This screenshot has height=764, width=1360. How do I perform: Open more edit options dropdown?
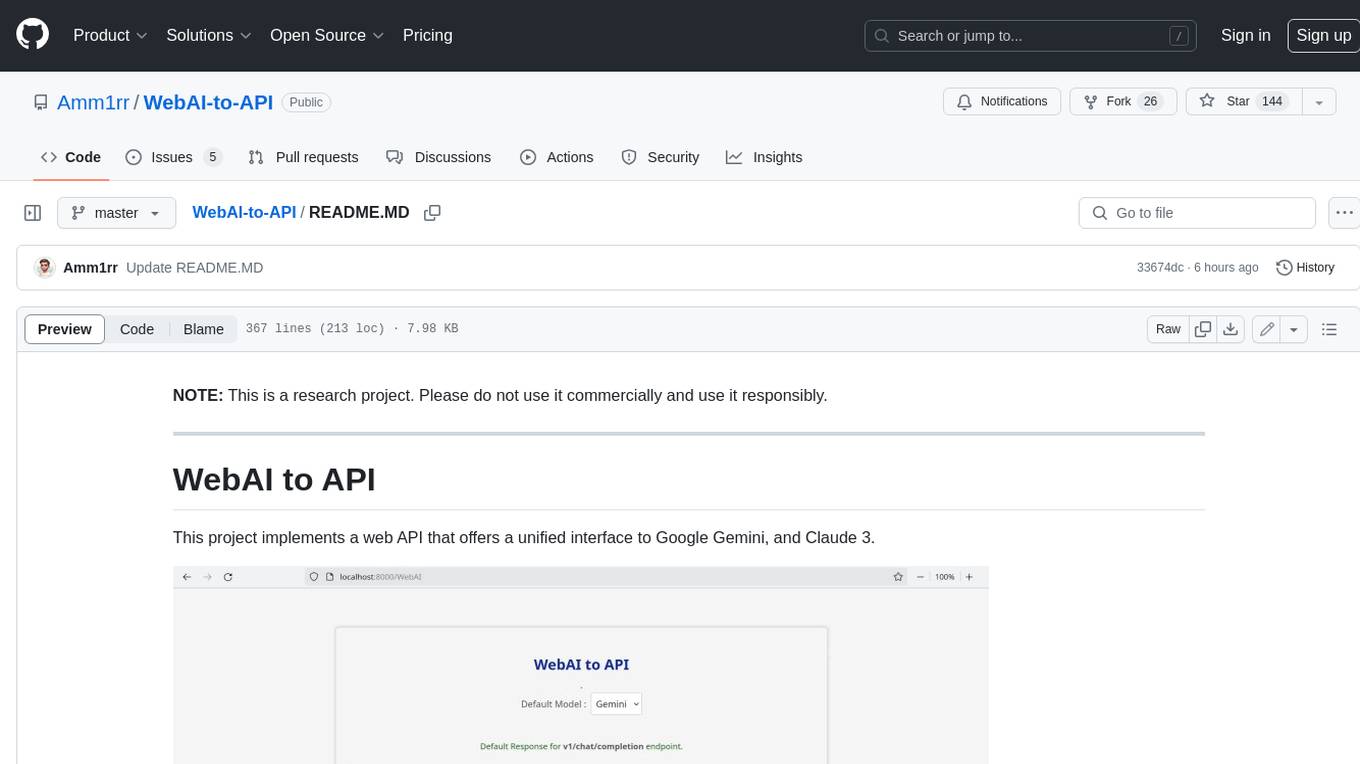pyautogui.click(x=1294, y=329)
